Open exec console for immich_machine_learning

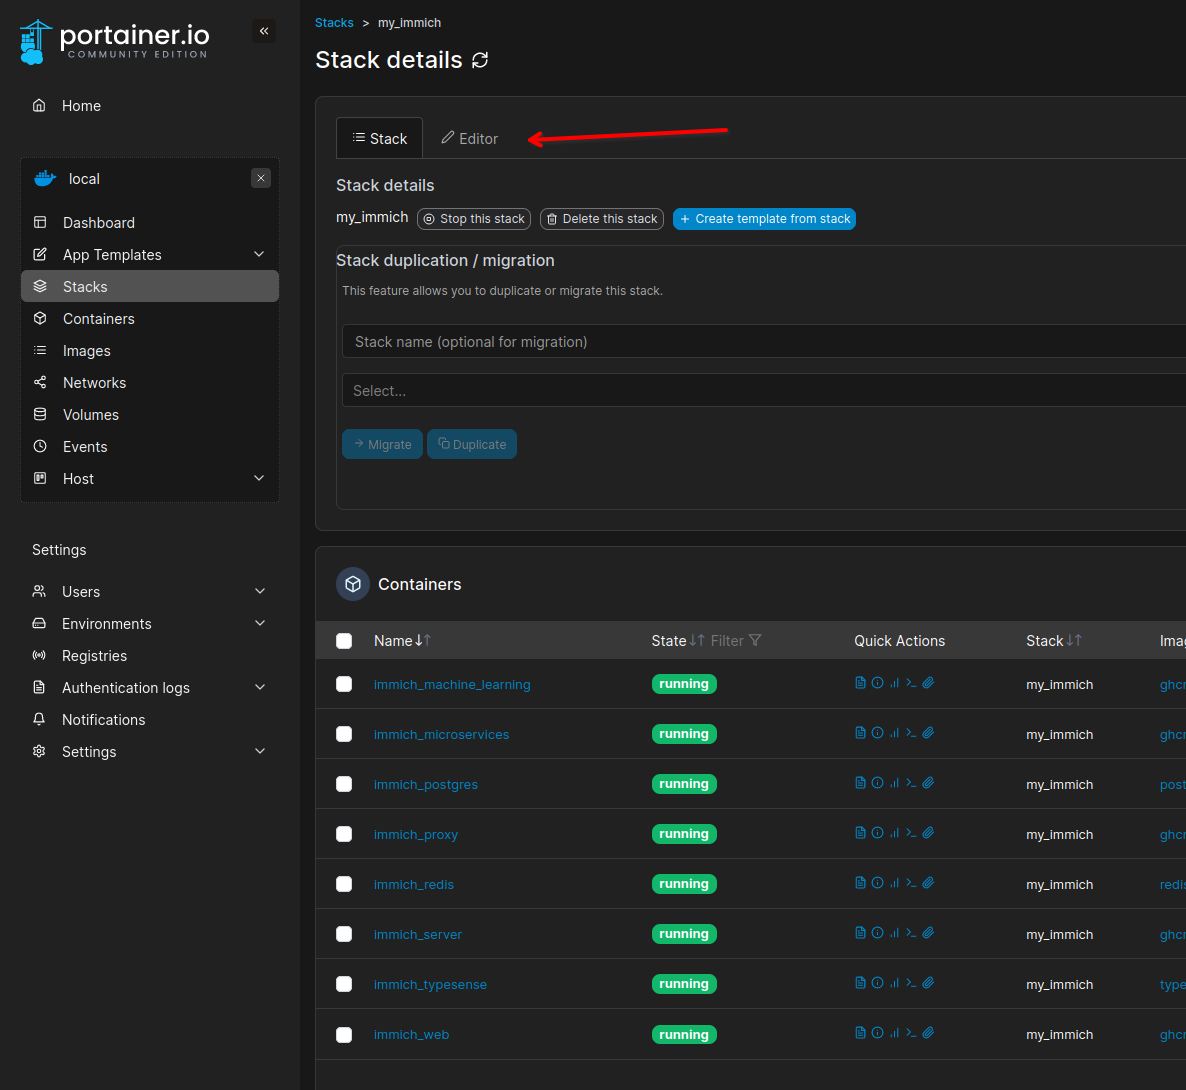(911, 683)
